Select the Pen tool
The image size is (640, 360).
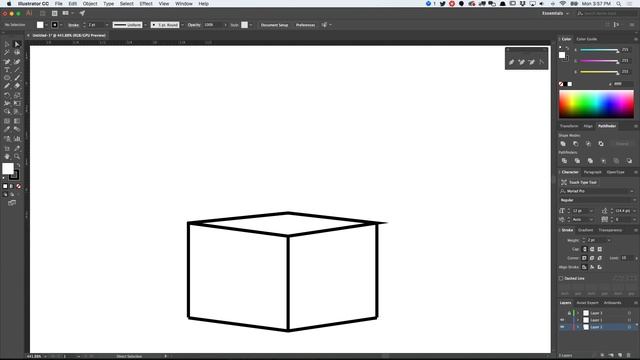7,62
